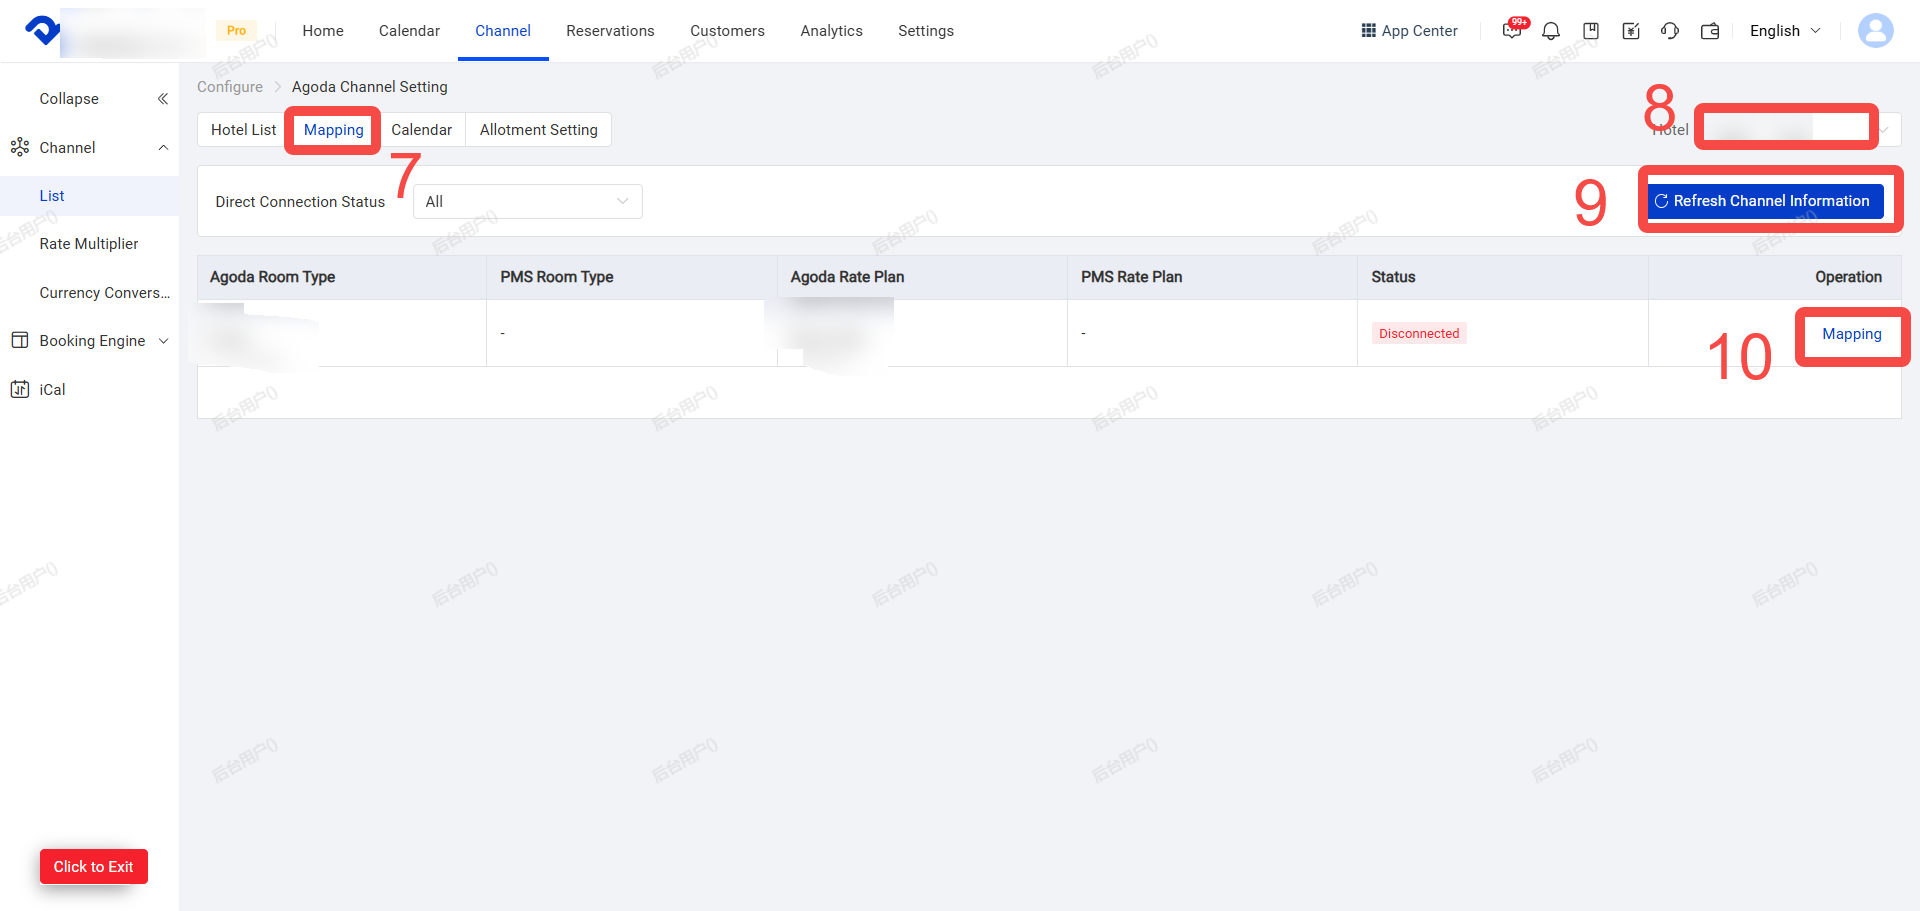Select the Channel top menu
Screen dimensions: 1920x911
pos(503,31)
